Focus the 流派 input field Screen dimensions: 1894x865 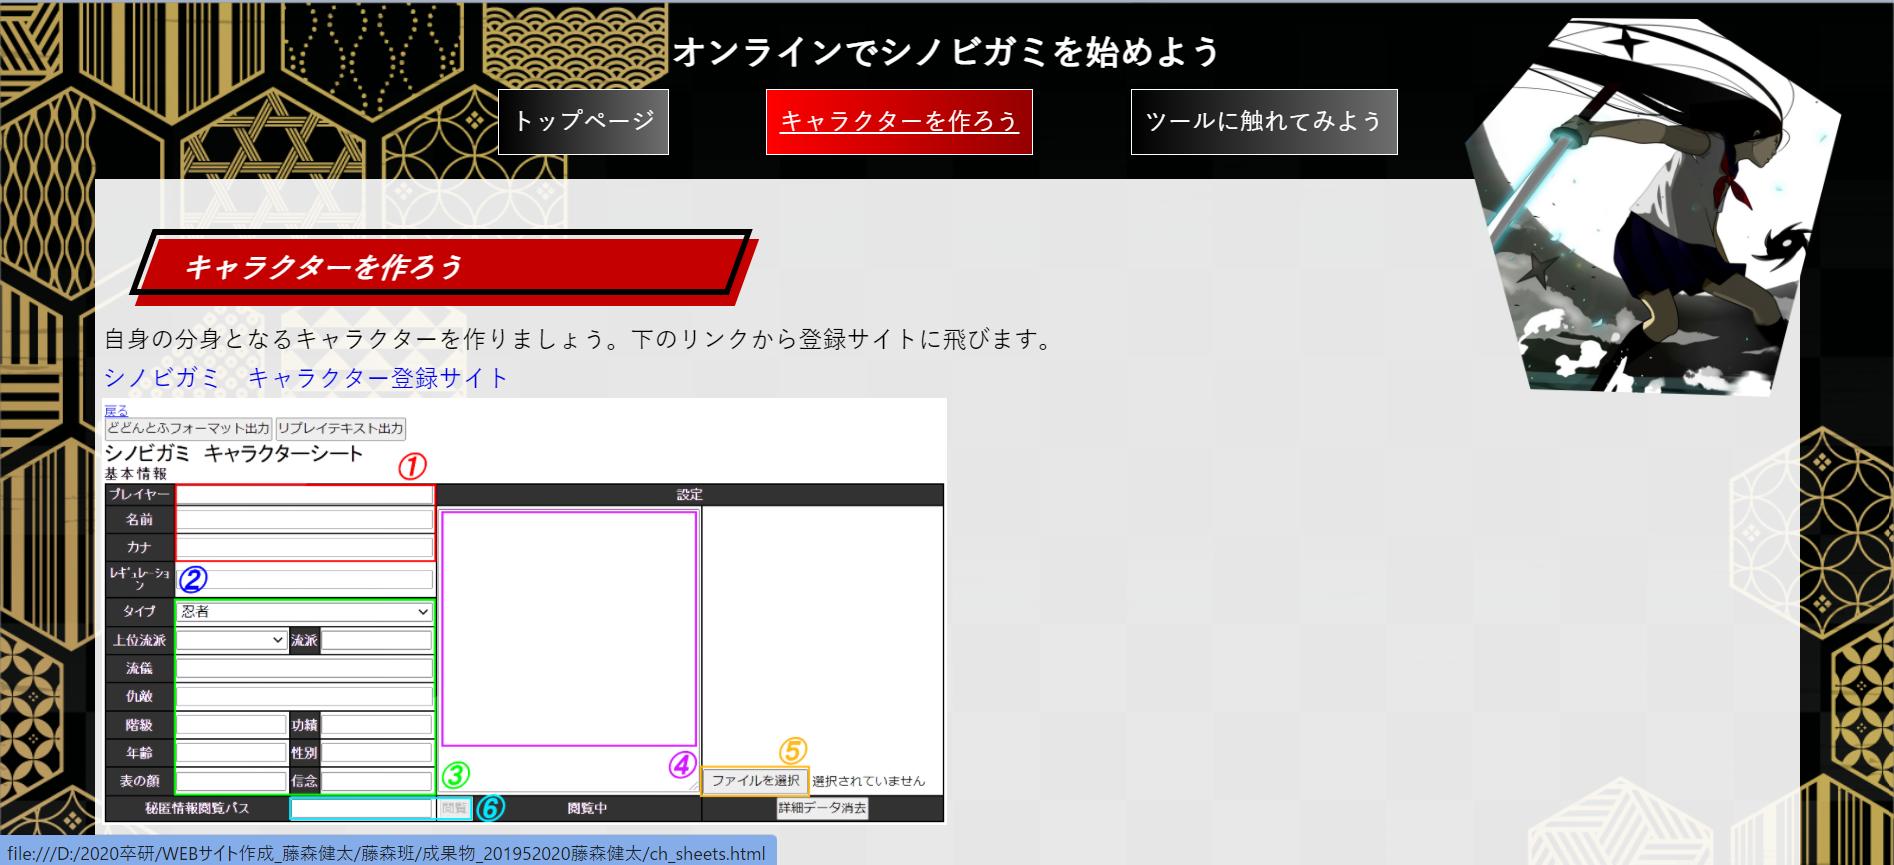(377, 640)
